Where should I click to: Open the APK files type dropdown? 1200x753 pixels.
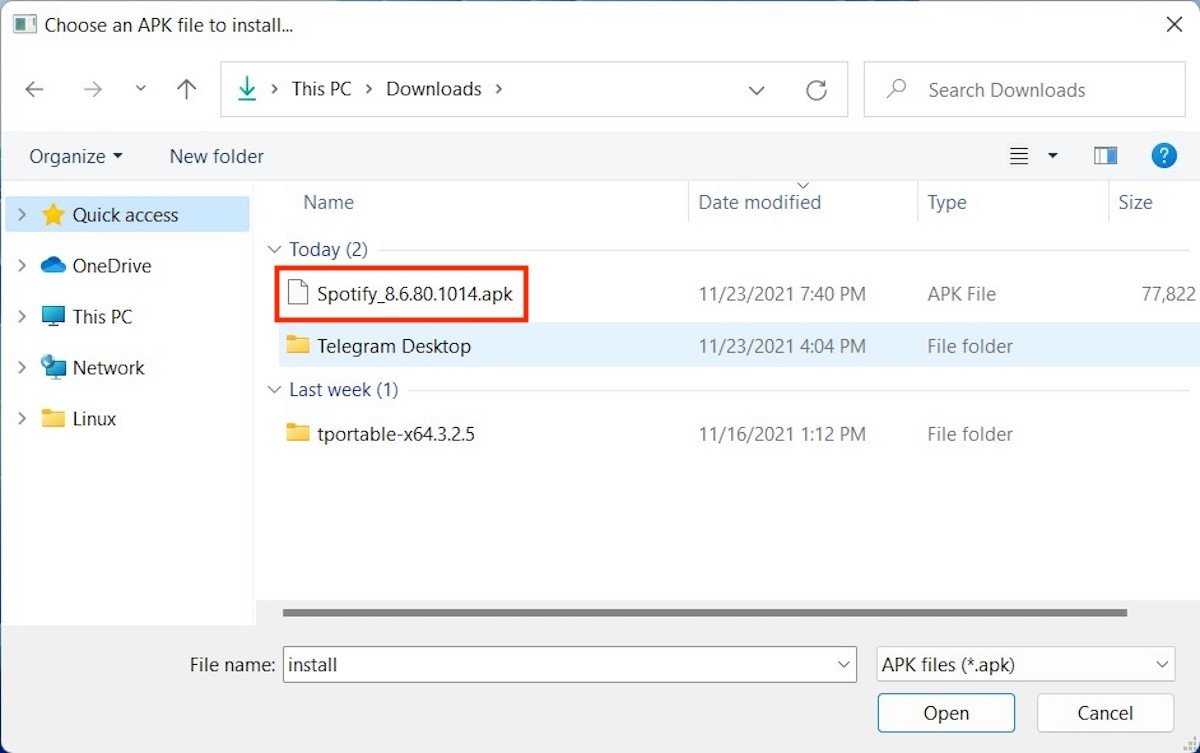[x=1025, y=664]
